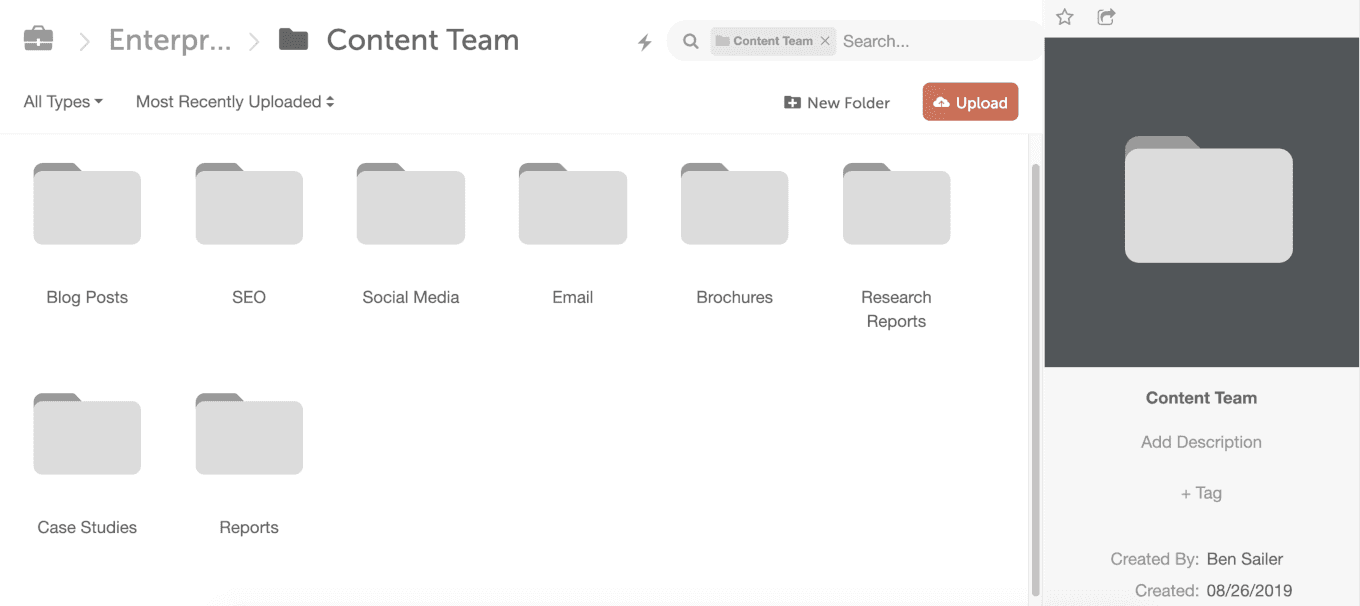The height and width of the screenshot is (606, 1360).
Task: Click + Tag to add a tag
Action: click(x=1200, y=492)
